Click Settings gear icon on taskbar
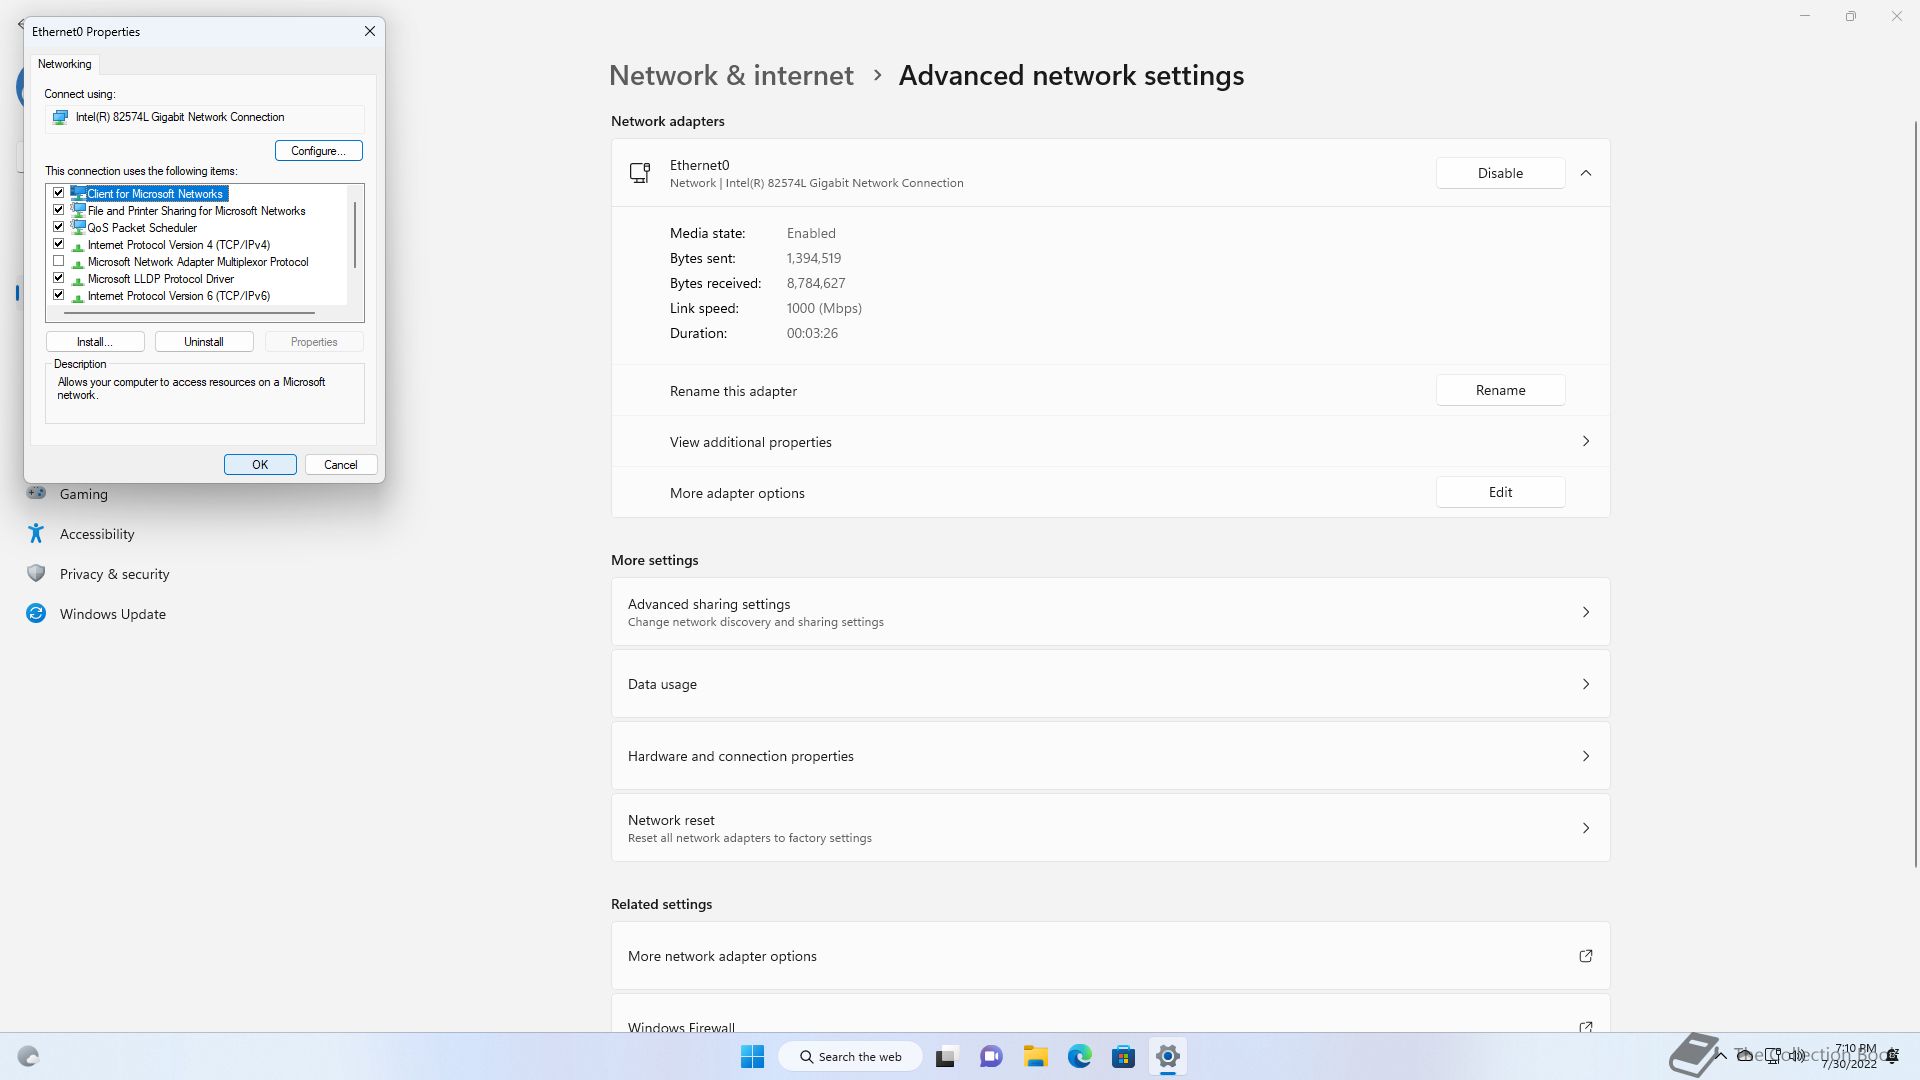 (x=1167, y=1056)
